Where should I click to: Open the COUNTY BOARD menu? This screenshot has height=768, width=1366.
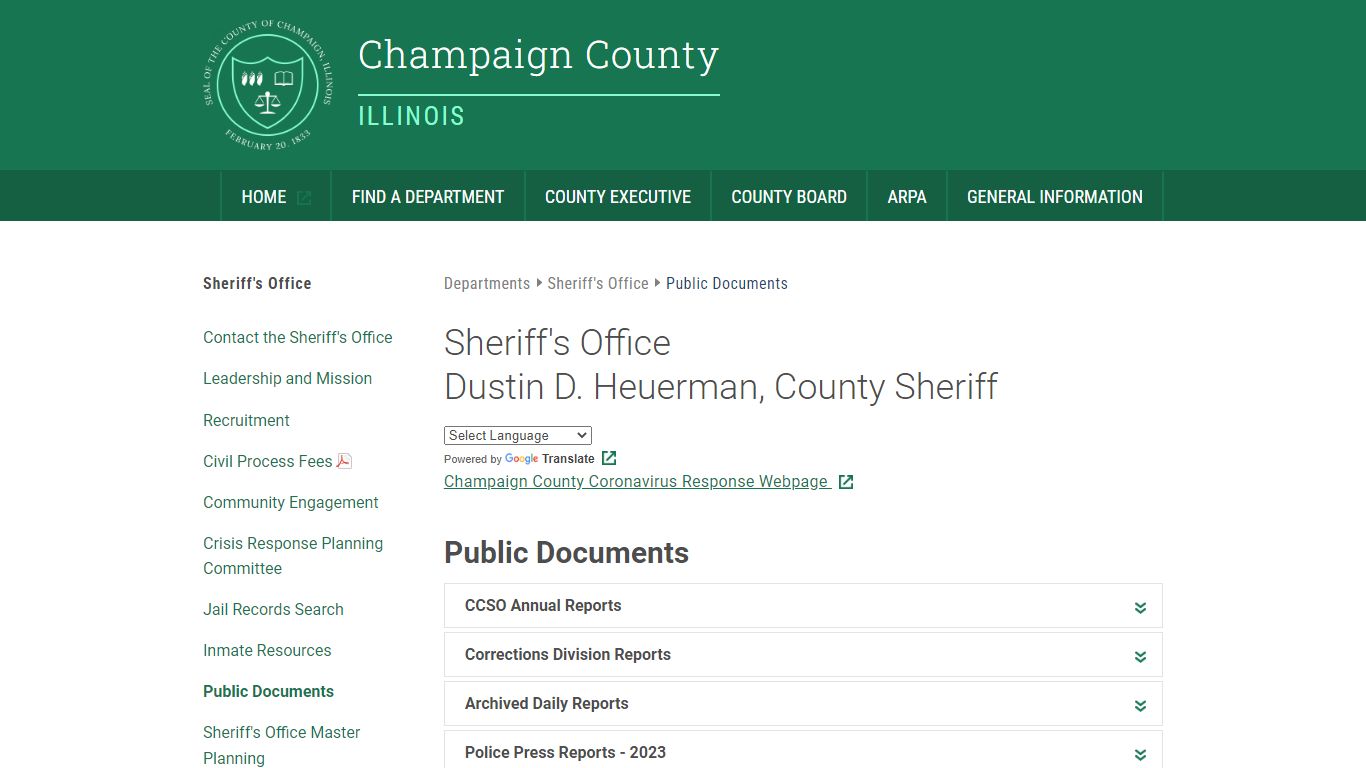click(x=789, y=196)
